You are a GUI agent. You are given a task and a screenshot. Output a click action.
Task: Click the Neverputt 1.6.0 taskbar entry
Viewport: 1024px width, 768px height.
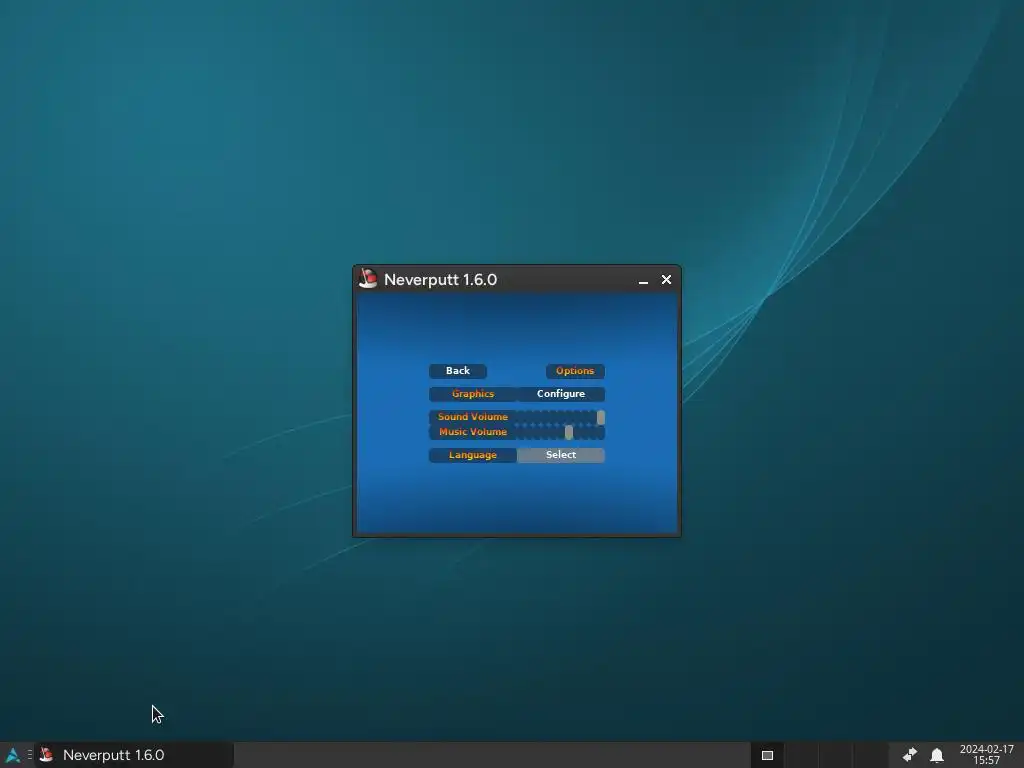134,755
